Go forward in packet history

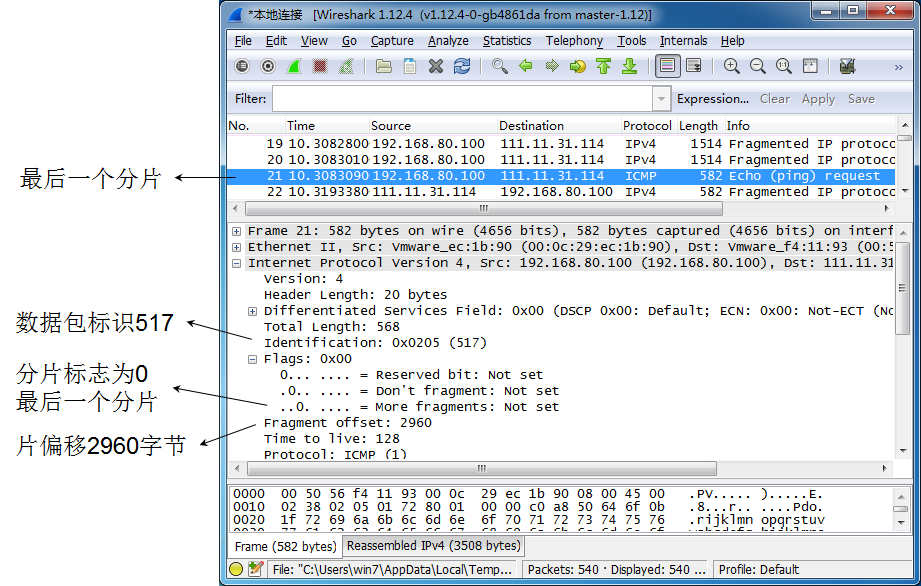(552, 66)
